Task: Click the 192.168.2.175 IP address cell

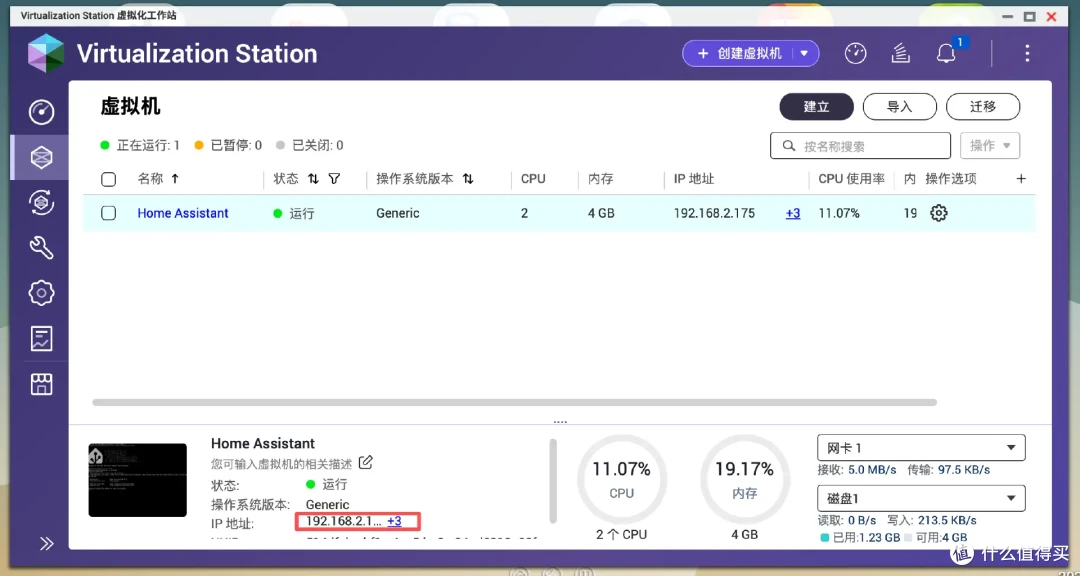Action: 714,213
